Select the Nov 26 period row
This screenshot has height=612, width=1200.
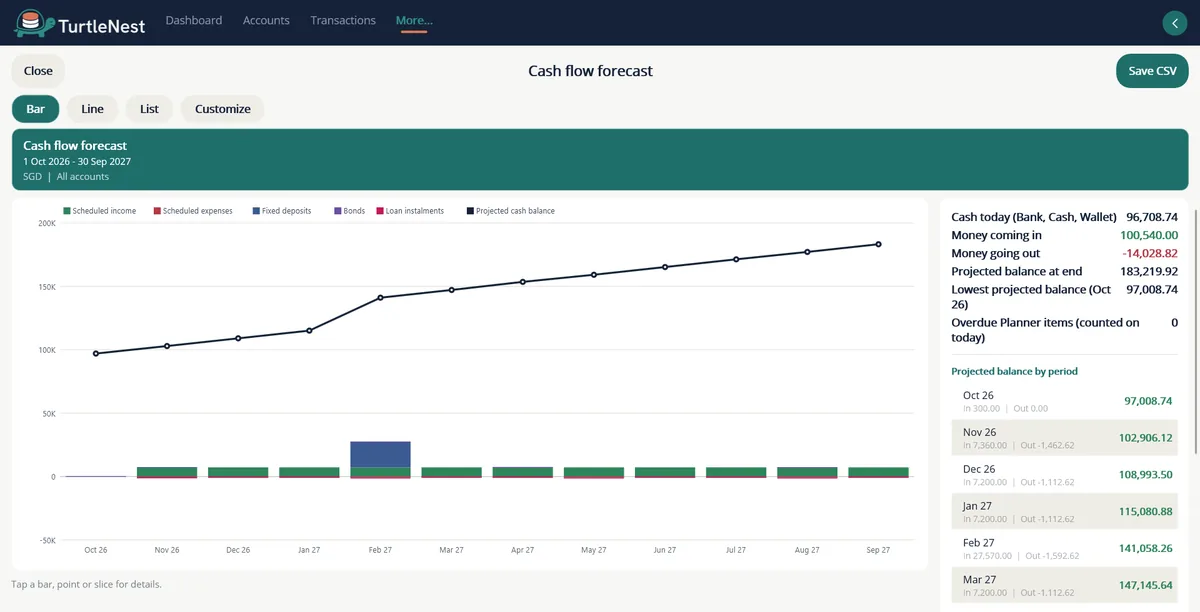coord(1064,438)
